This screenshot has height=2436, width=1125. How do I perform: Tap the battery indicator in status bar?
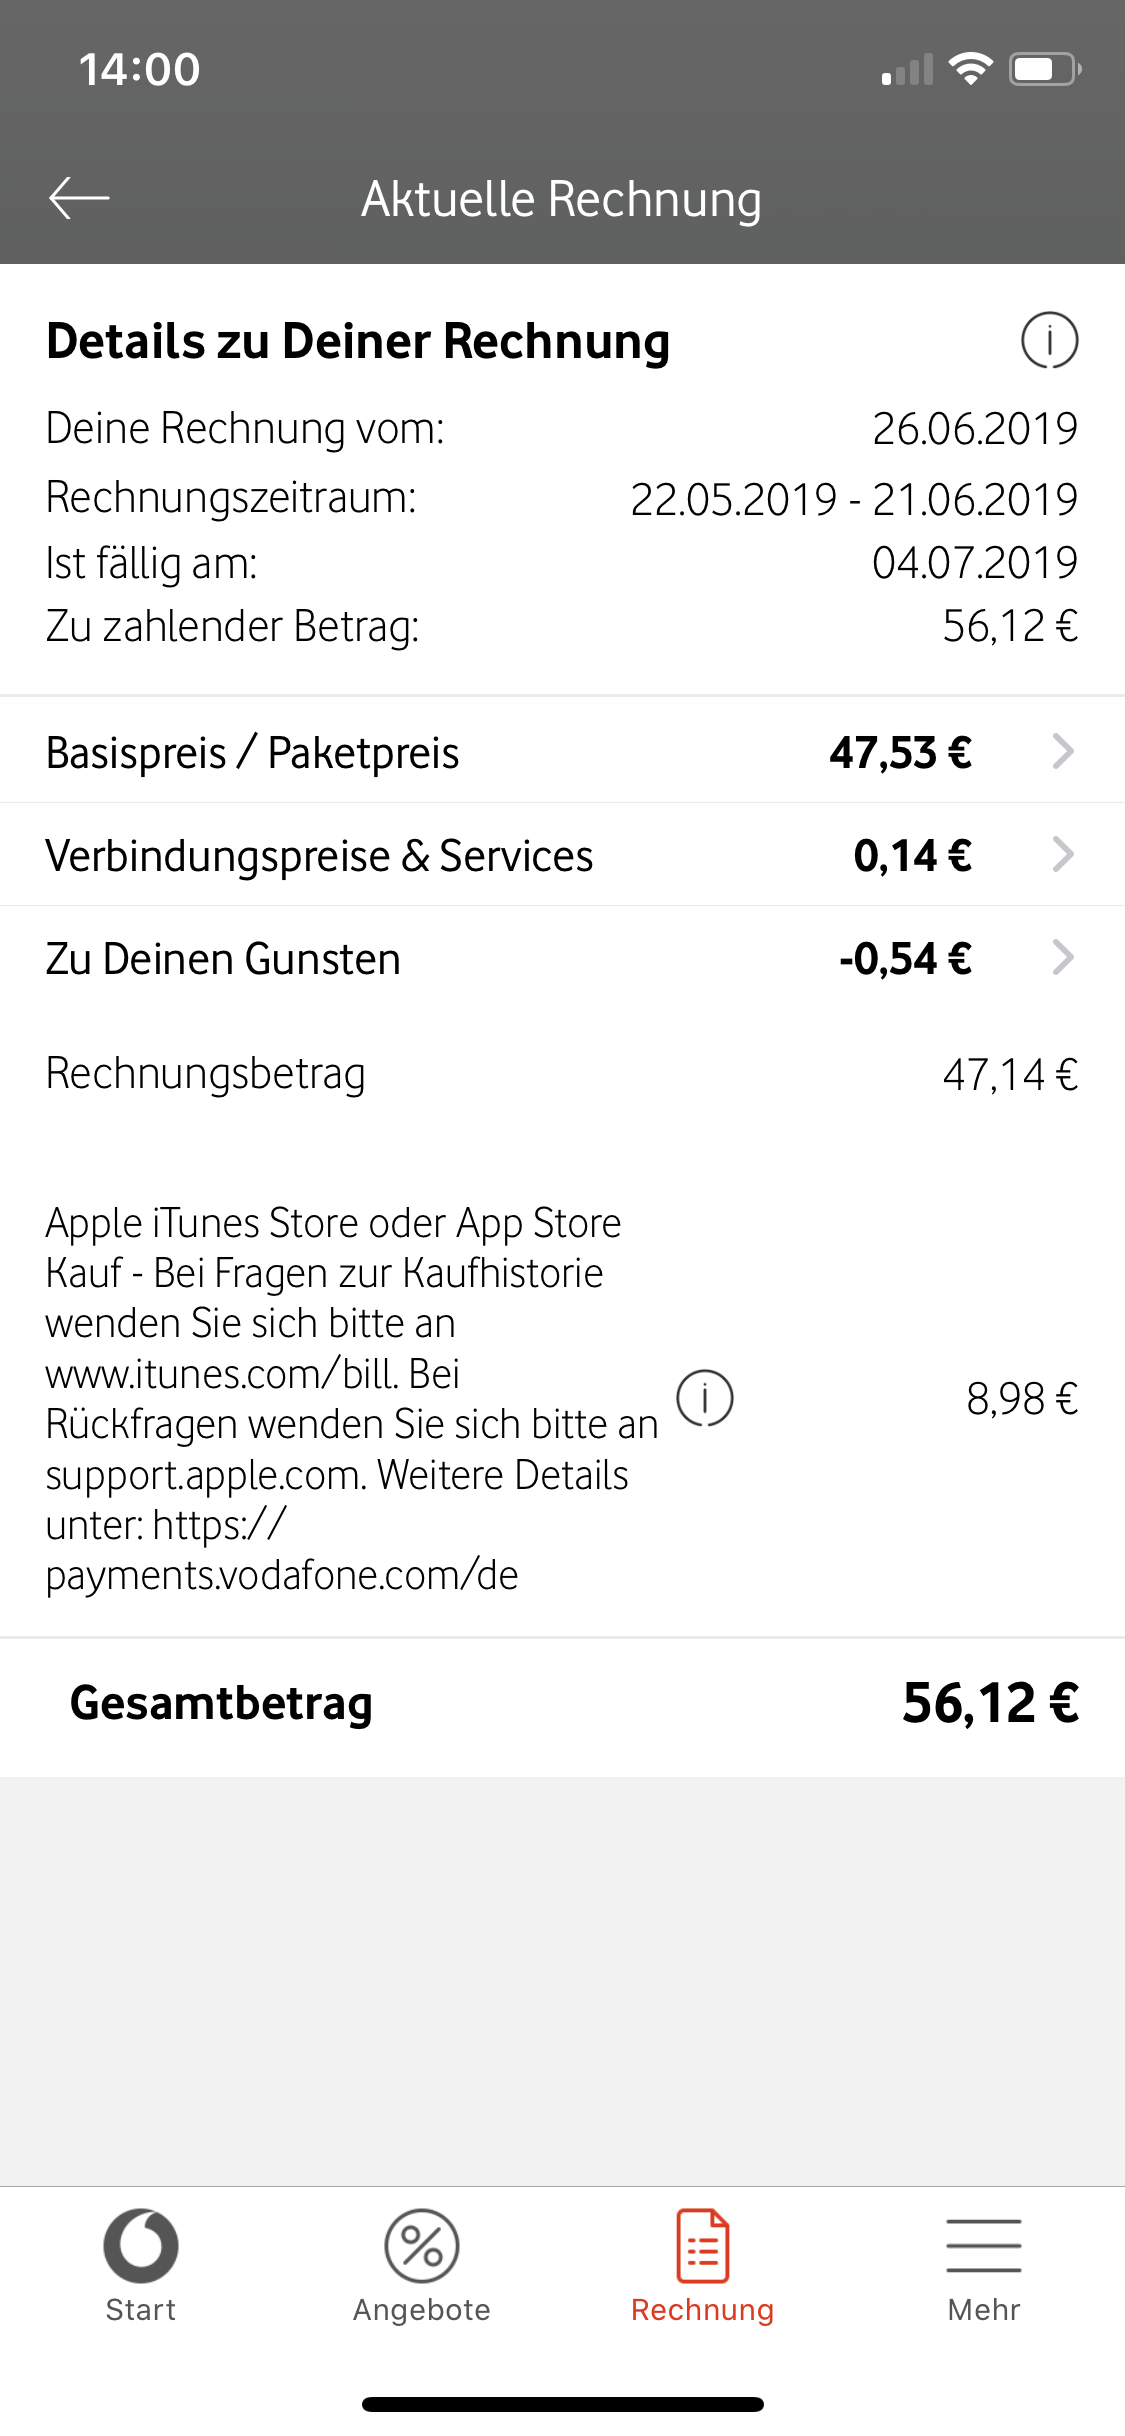coord(1045,69)
